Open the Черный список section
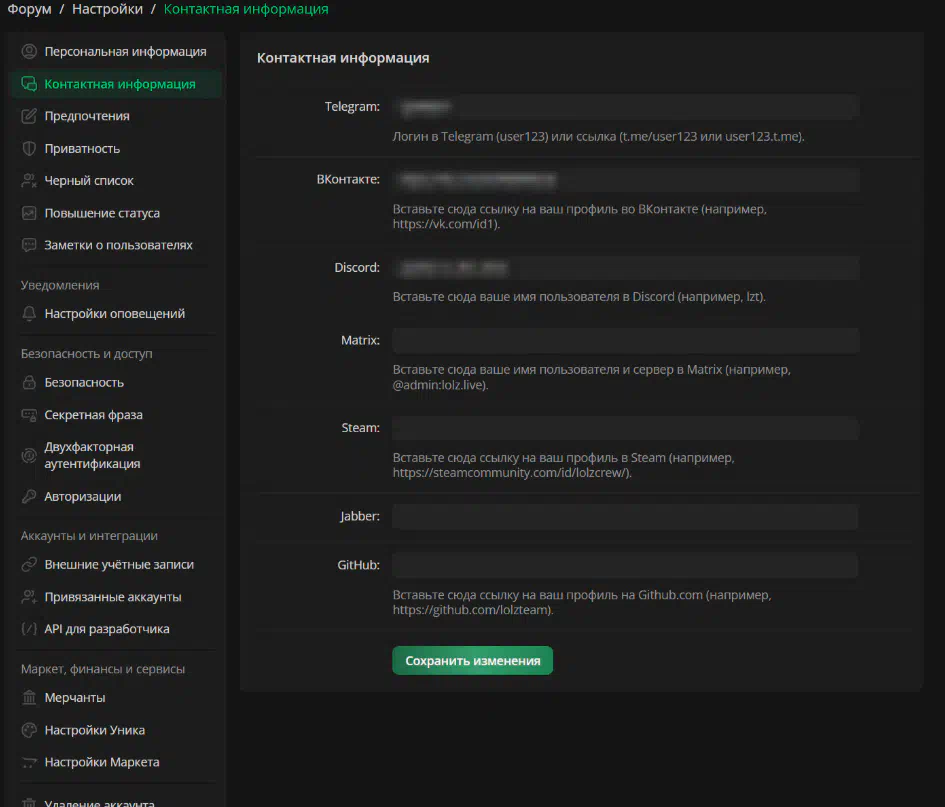 click(x=89, y=181)
